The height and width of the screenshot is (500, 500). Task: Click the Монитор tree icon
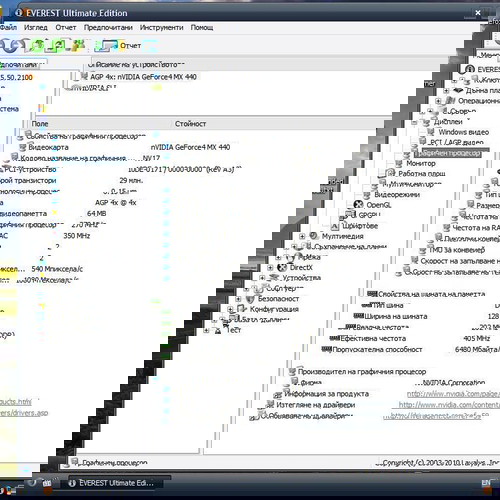coord(399,163)
